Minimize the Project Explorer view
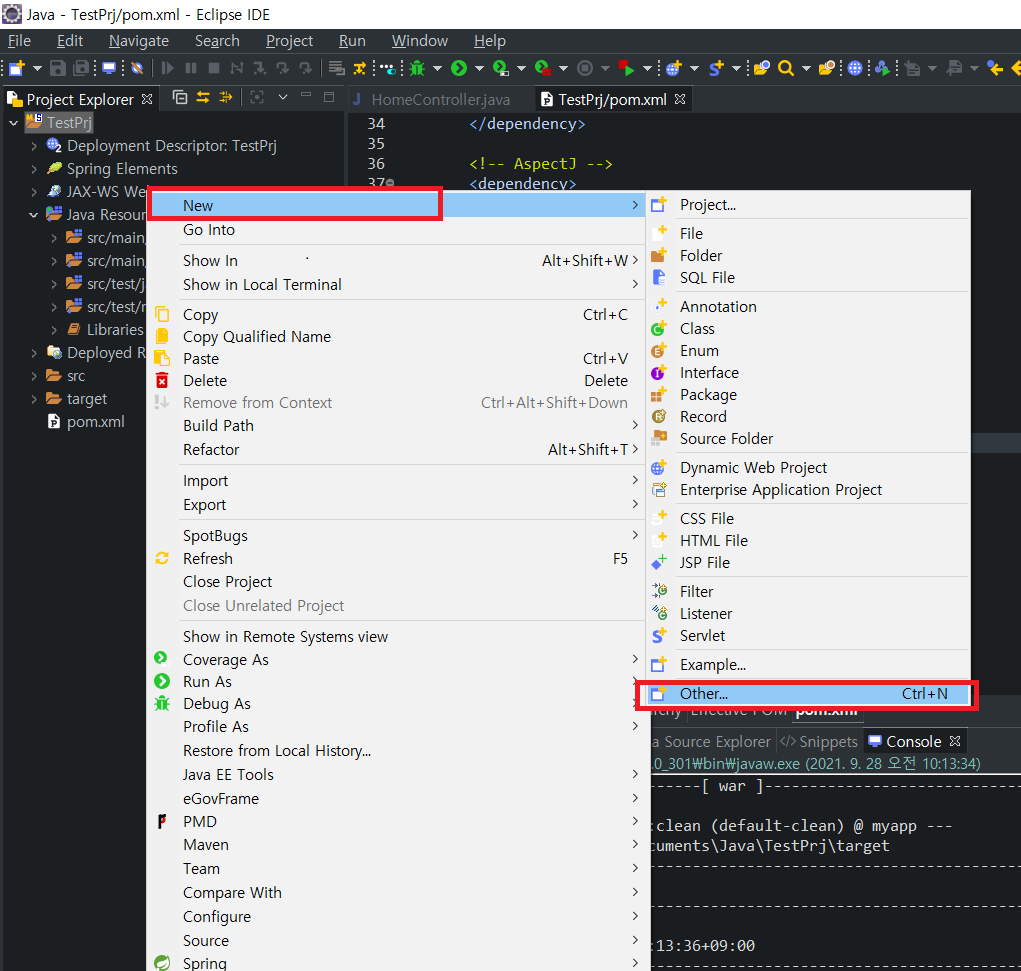The image size is (1021, 971). pos(306,96)
